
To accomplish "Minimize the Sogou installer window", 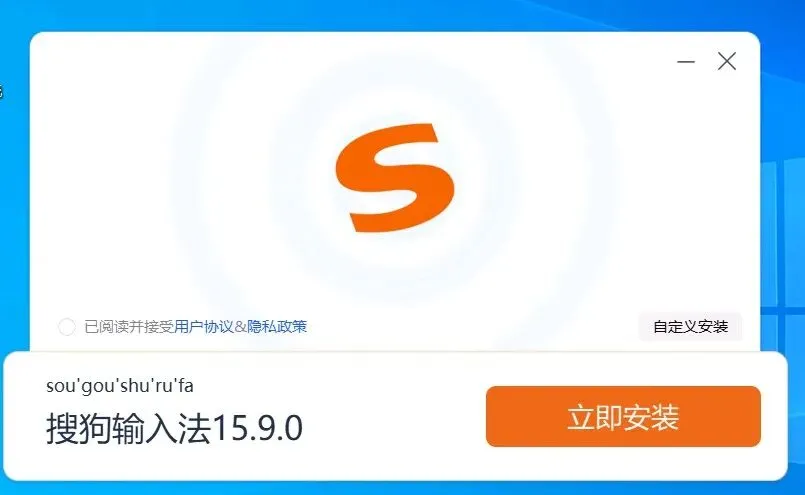I will coord(685,62).
